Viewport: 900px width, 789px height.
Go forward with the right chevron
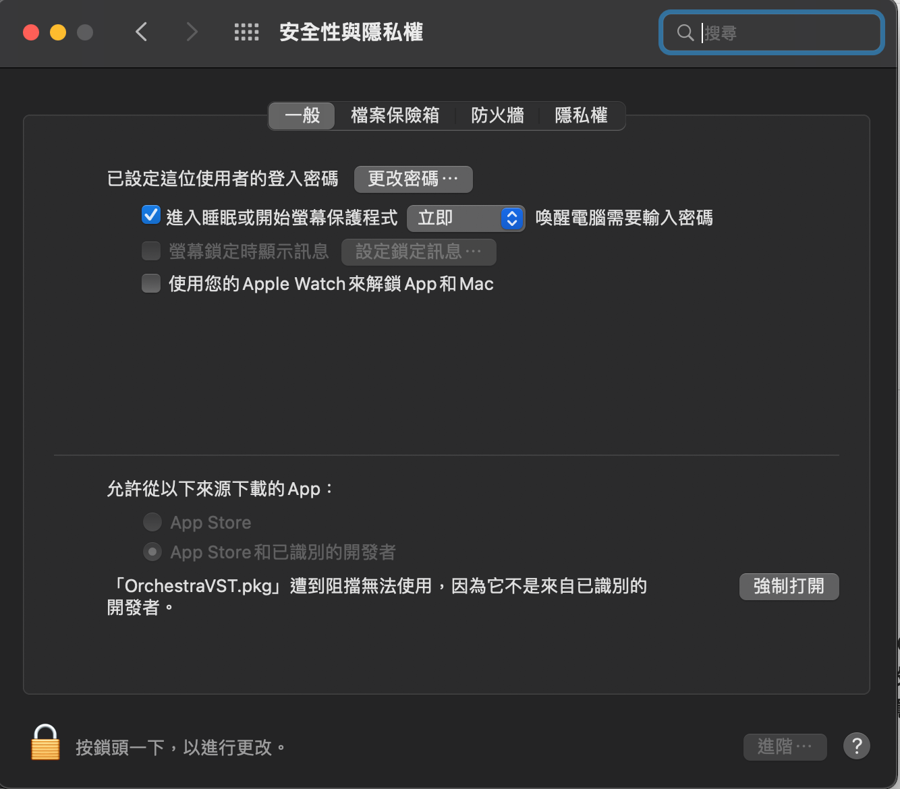point(192,32)
